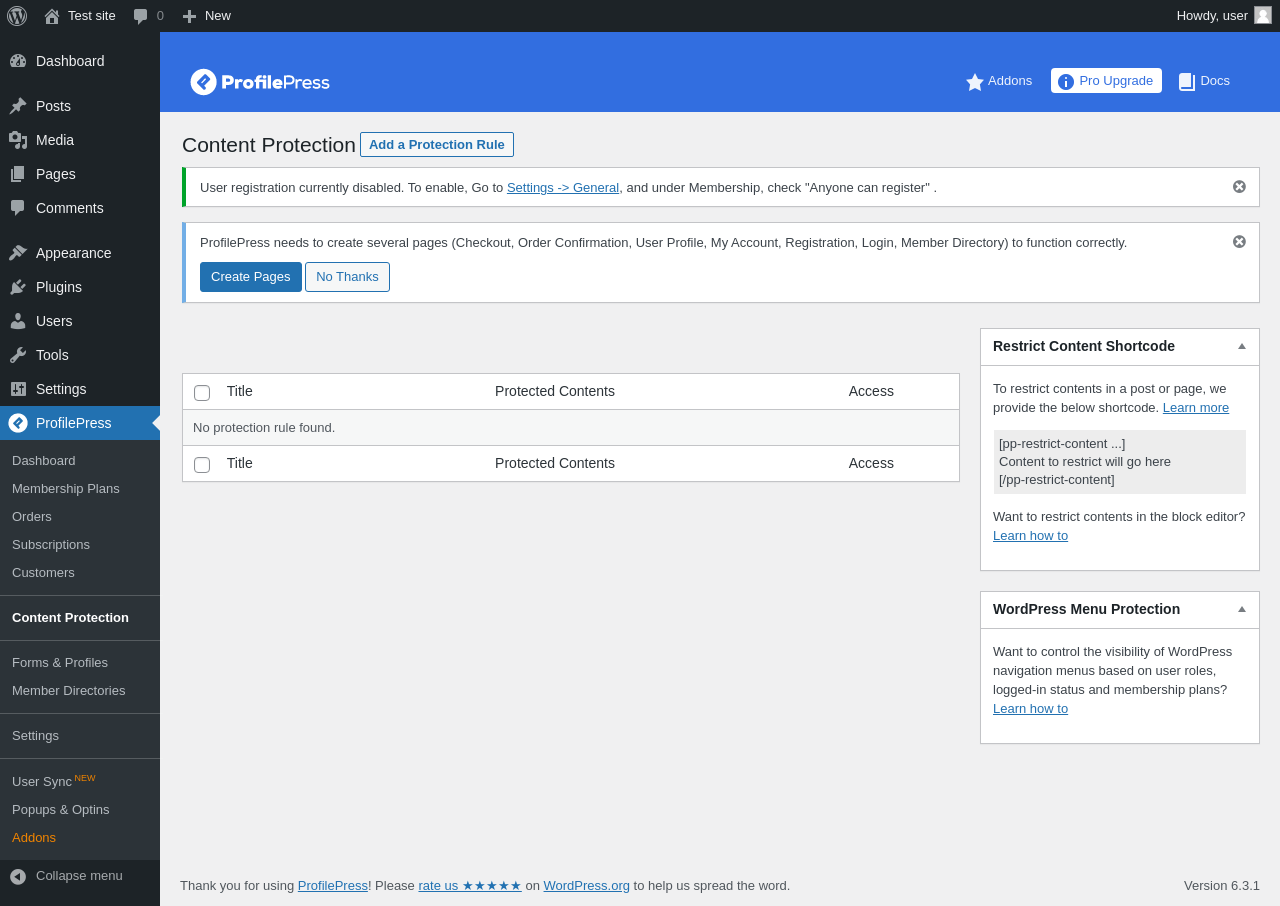
Task: Open Forms & Profiles submenu item
Action: [60, 662]
